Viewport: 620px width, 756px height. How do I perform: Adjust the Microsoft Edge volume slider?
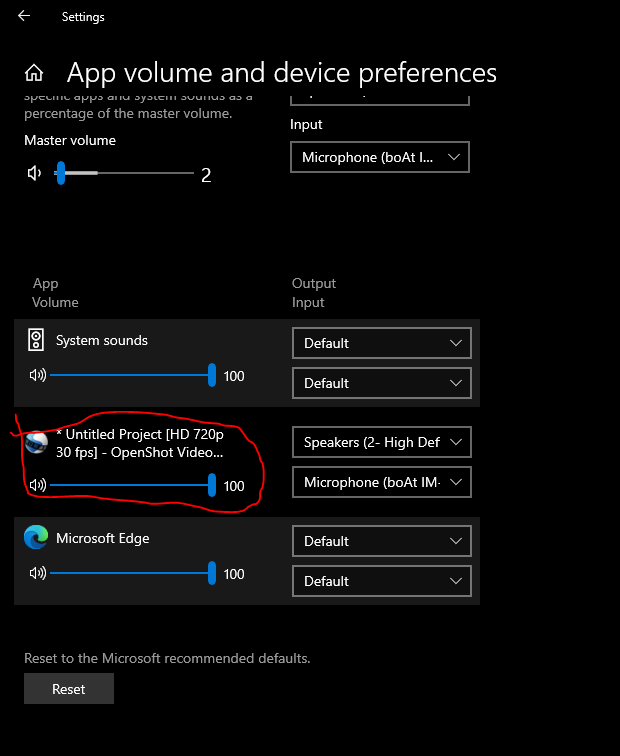[x=133, y=573]
